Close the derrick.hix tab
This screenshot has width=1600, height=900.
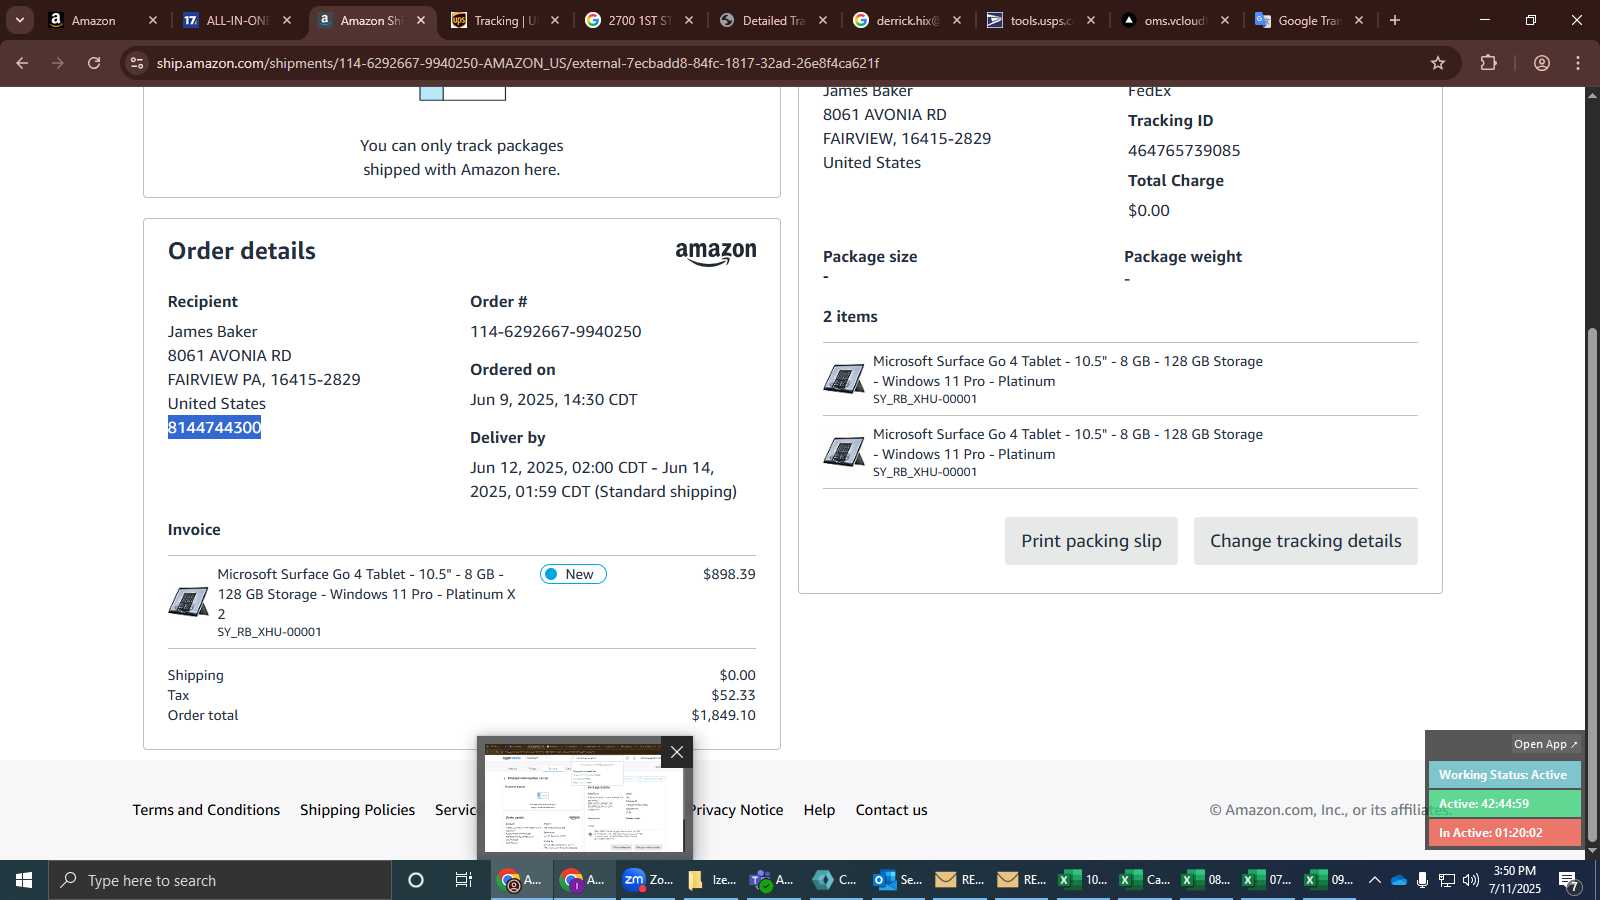click(x=957, y=20)
